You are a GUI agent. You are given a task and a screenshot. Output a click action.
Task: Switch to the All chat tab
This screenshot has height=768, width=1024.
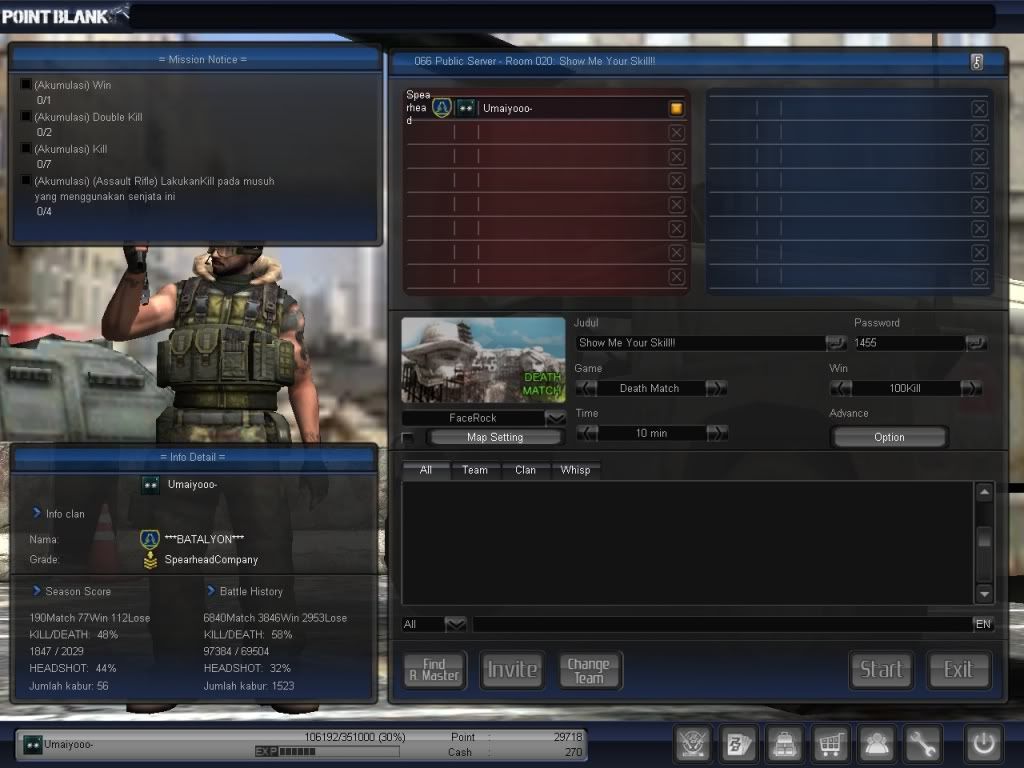426,470
